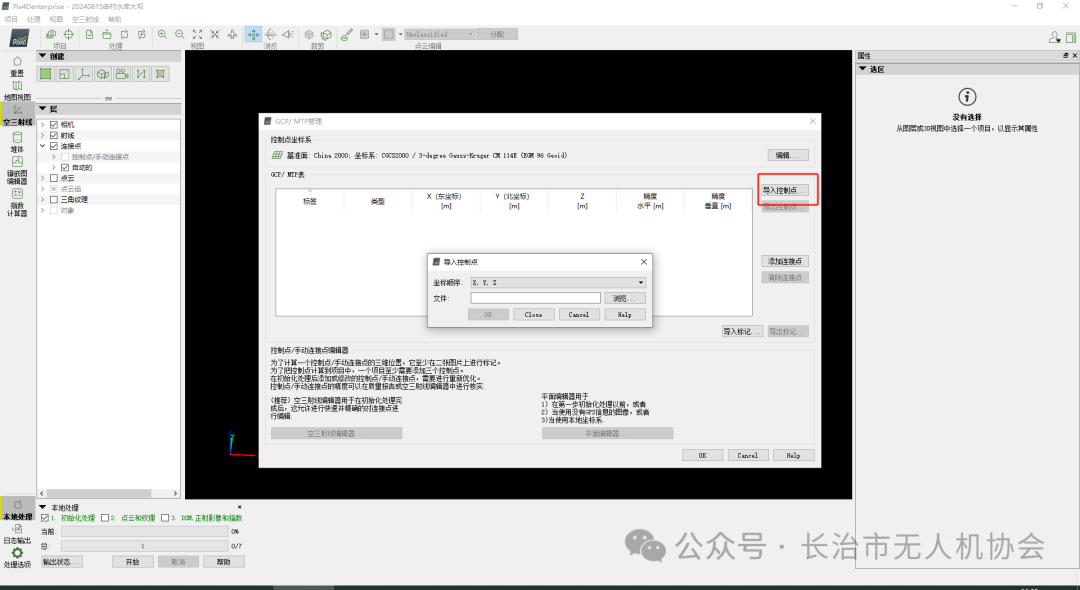
Task: Click the 导入控制点 button
Action: coord(785,190)
